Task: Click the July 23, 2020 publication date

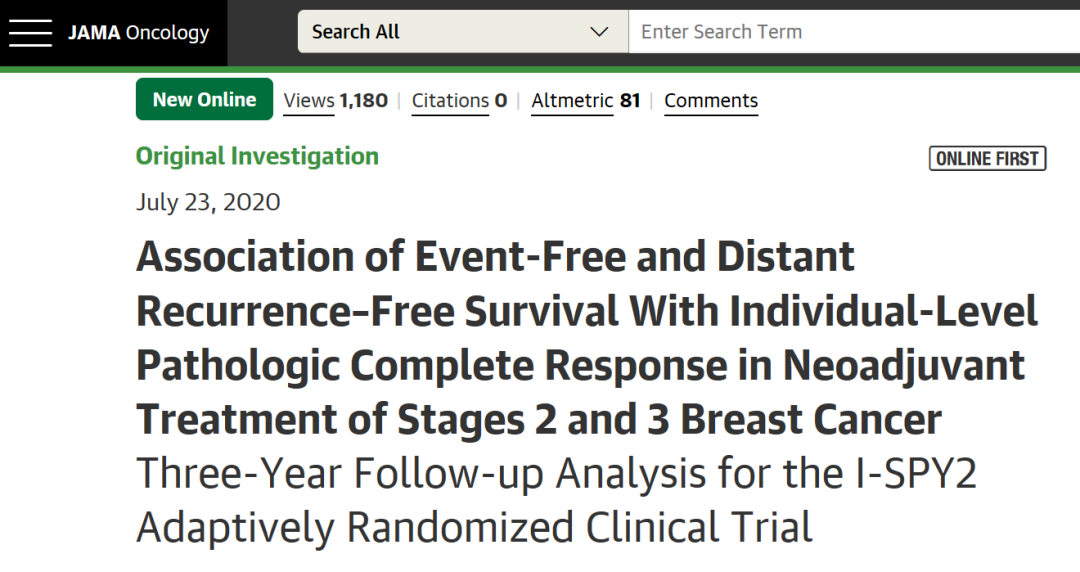Action: pyautogui.click(x=208, y=202)
